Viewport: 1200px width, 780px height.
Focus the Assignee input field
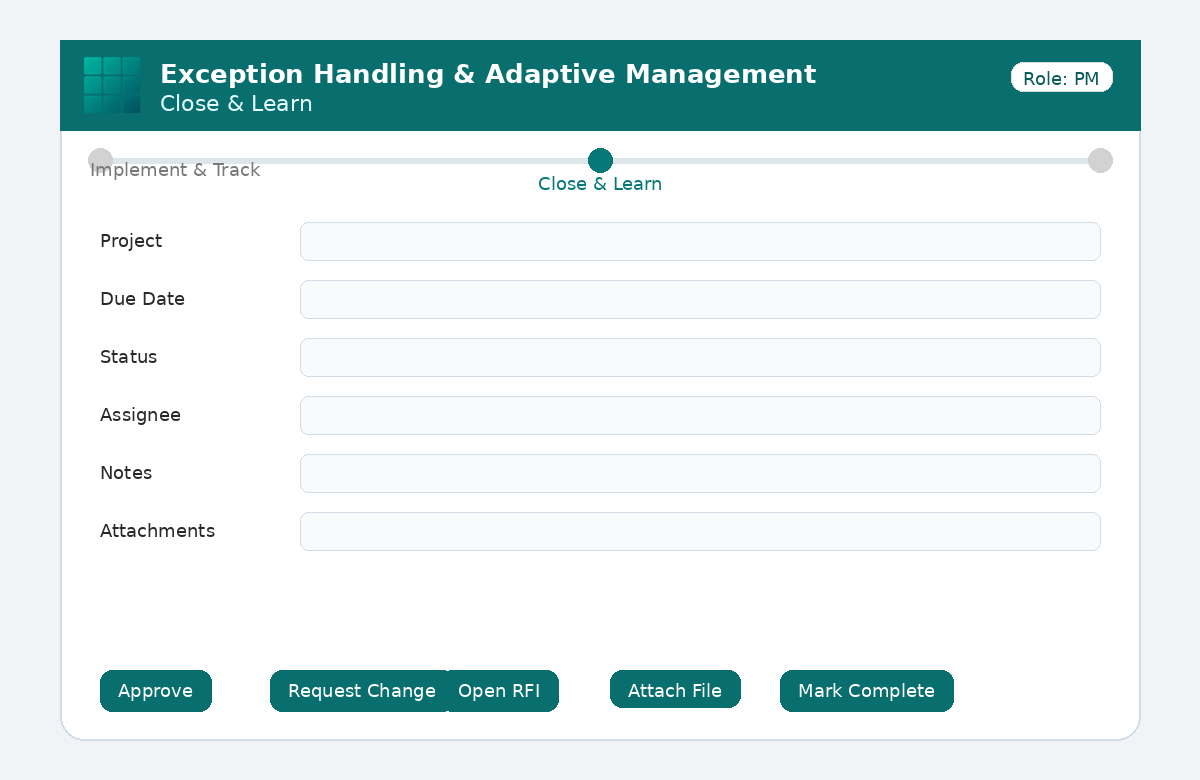point(700,415)
